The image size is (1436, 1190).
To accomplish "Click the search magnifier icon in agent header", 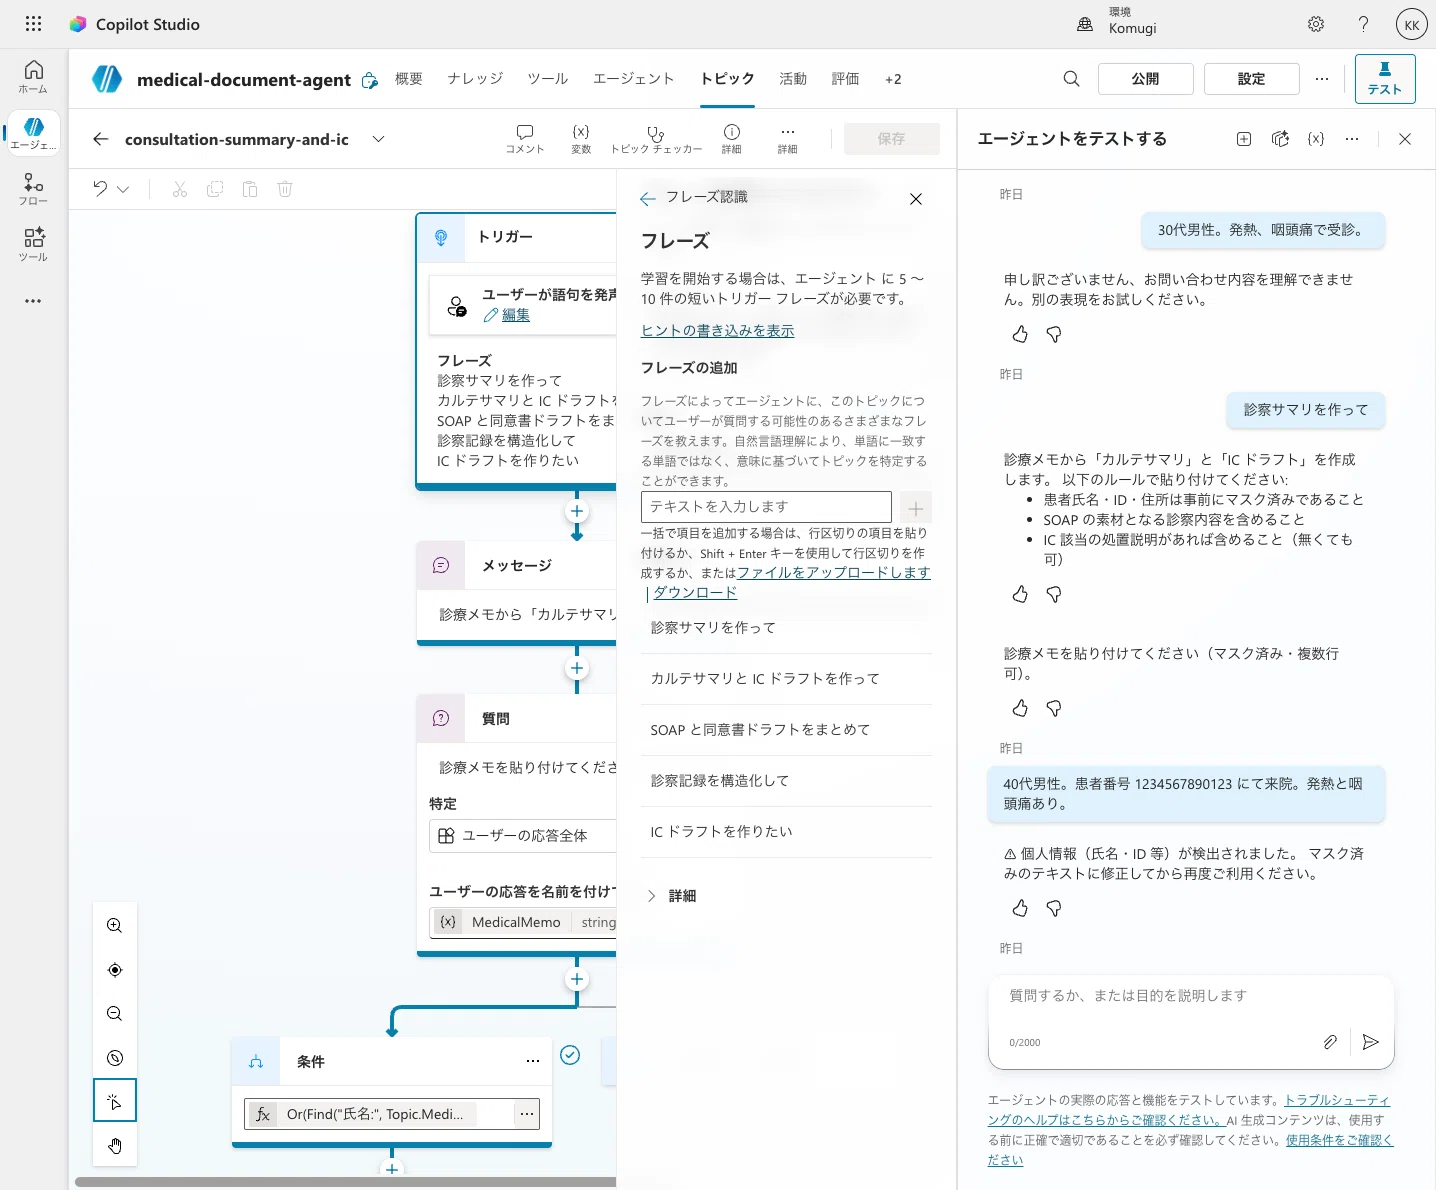I will coord(1071,79).
